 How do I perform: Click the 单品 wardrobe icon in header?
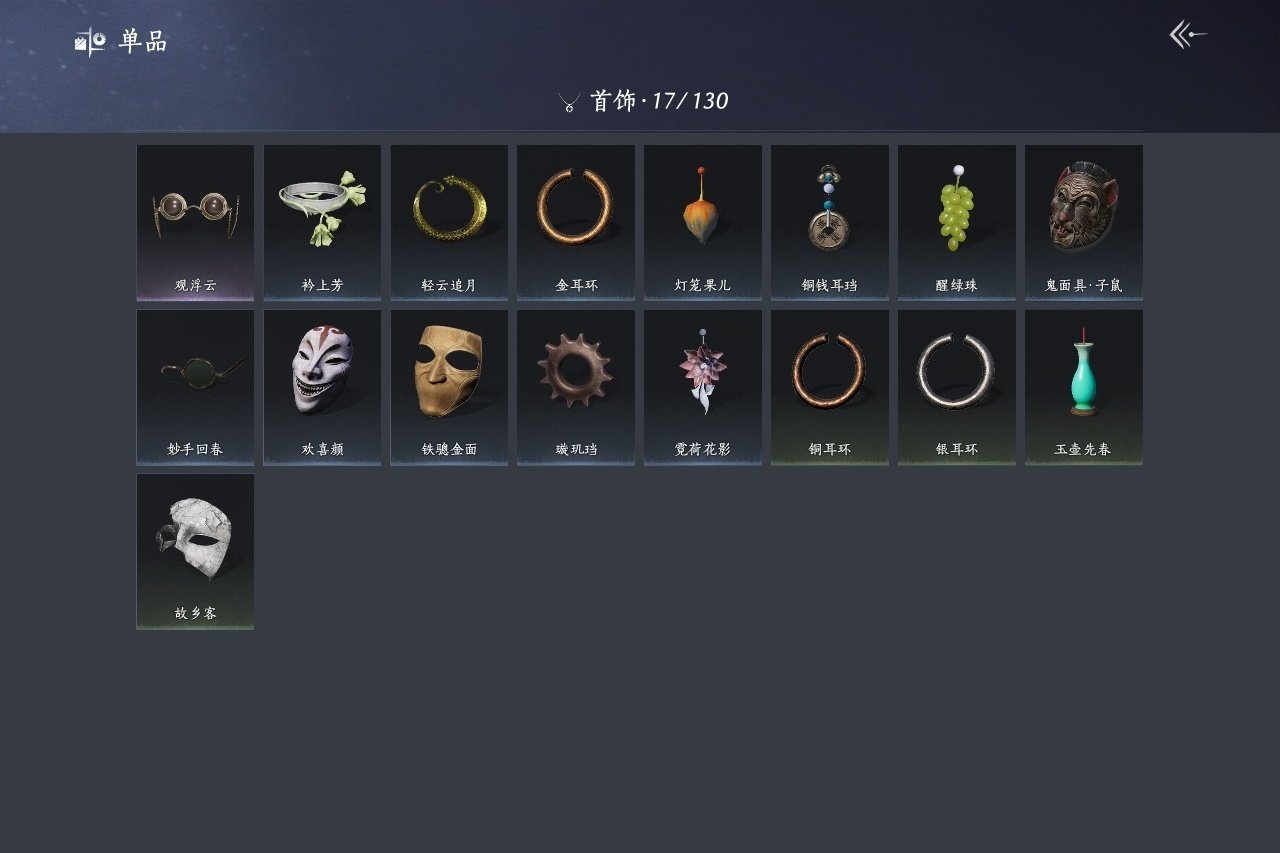click(90, 41)
